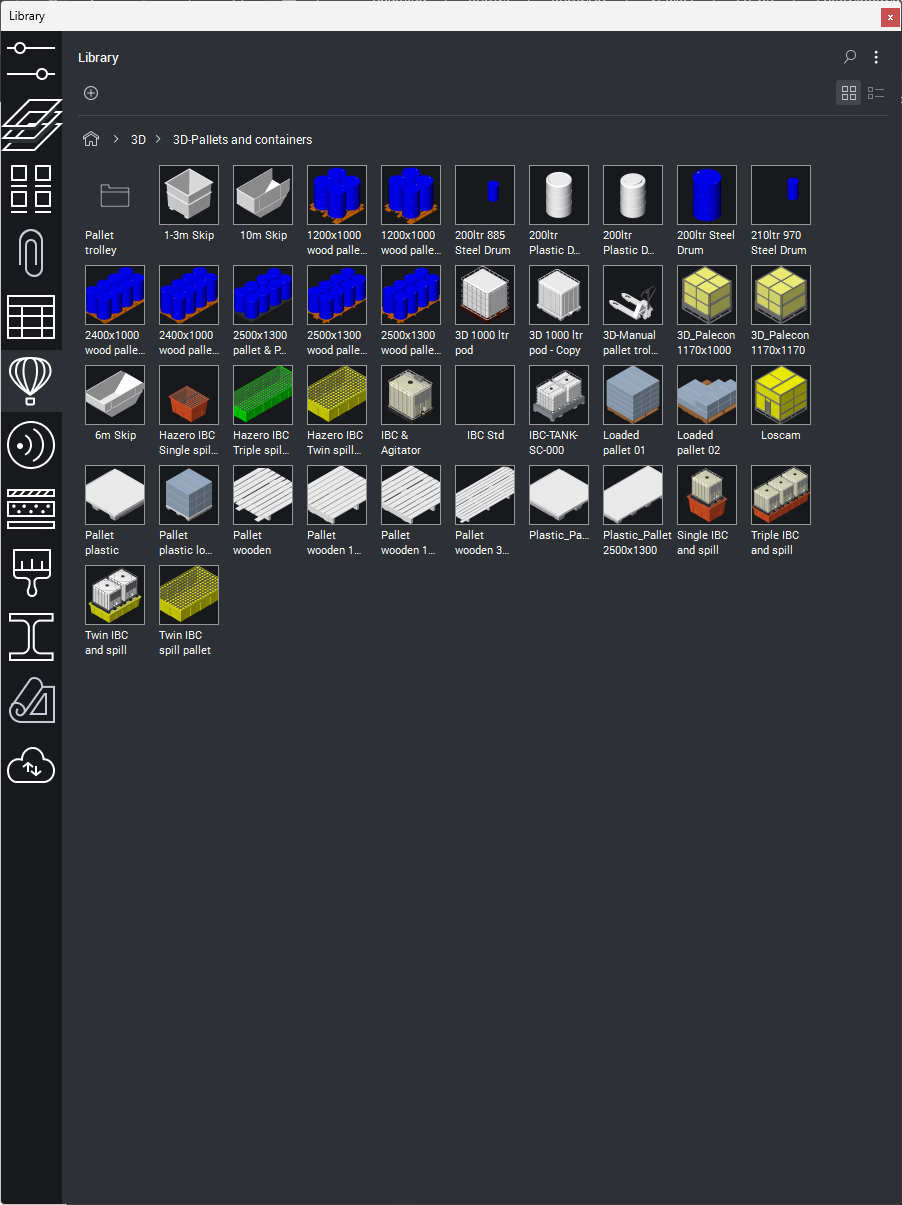The width and height of the screenshot is (902, 1205).
Task: Open the Sheet sets table icon
Action: (x=30, y=317)
